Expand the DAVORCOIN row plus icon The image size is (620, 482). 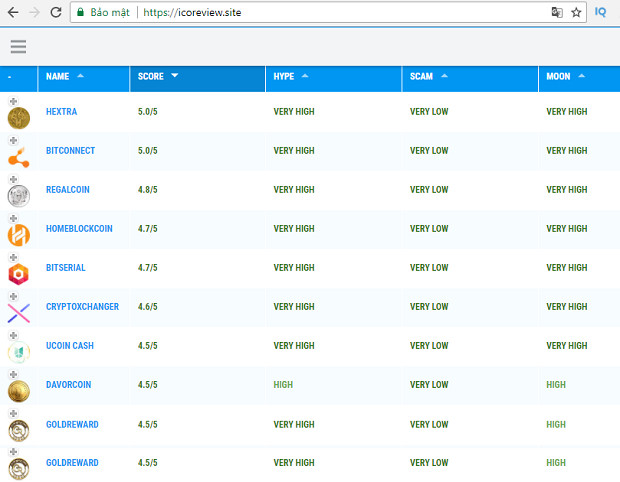coord(13,374)
